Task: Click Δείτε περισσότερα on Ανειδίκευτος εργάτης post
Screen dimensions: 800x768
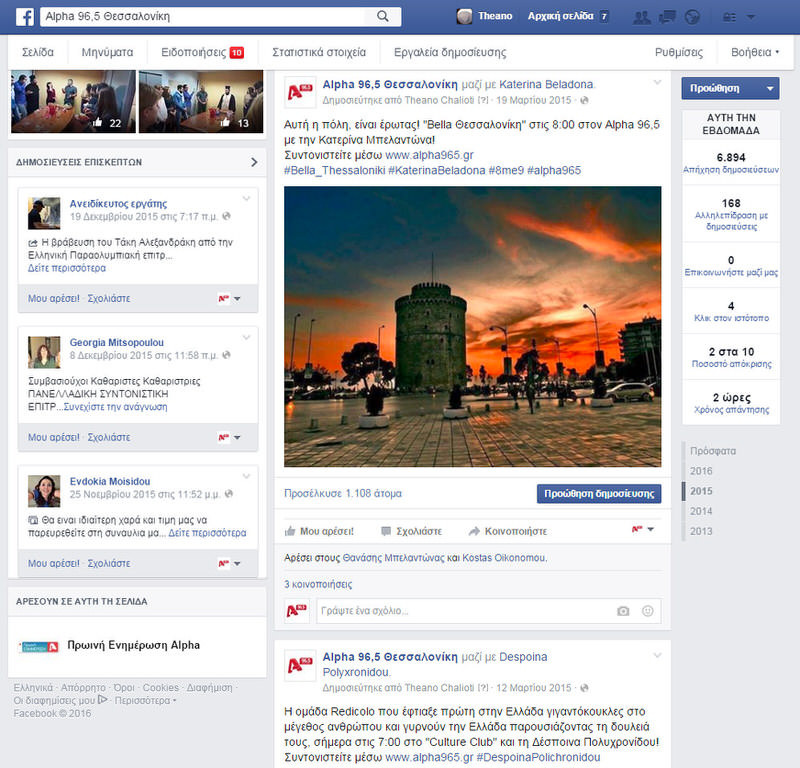Action: coord(67,268)
